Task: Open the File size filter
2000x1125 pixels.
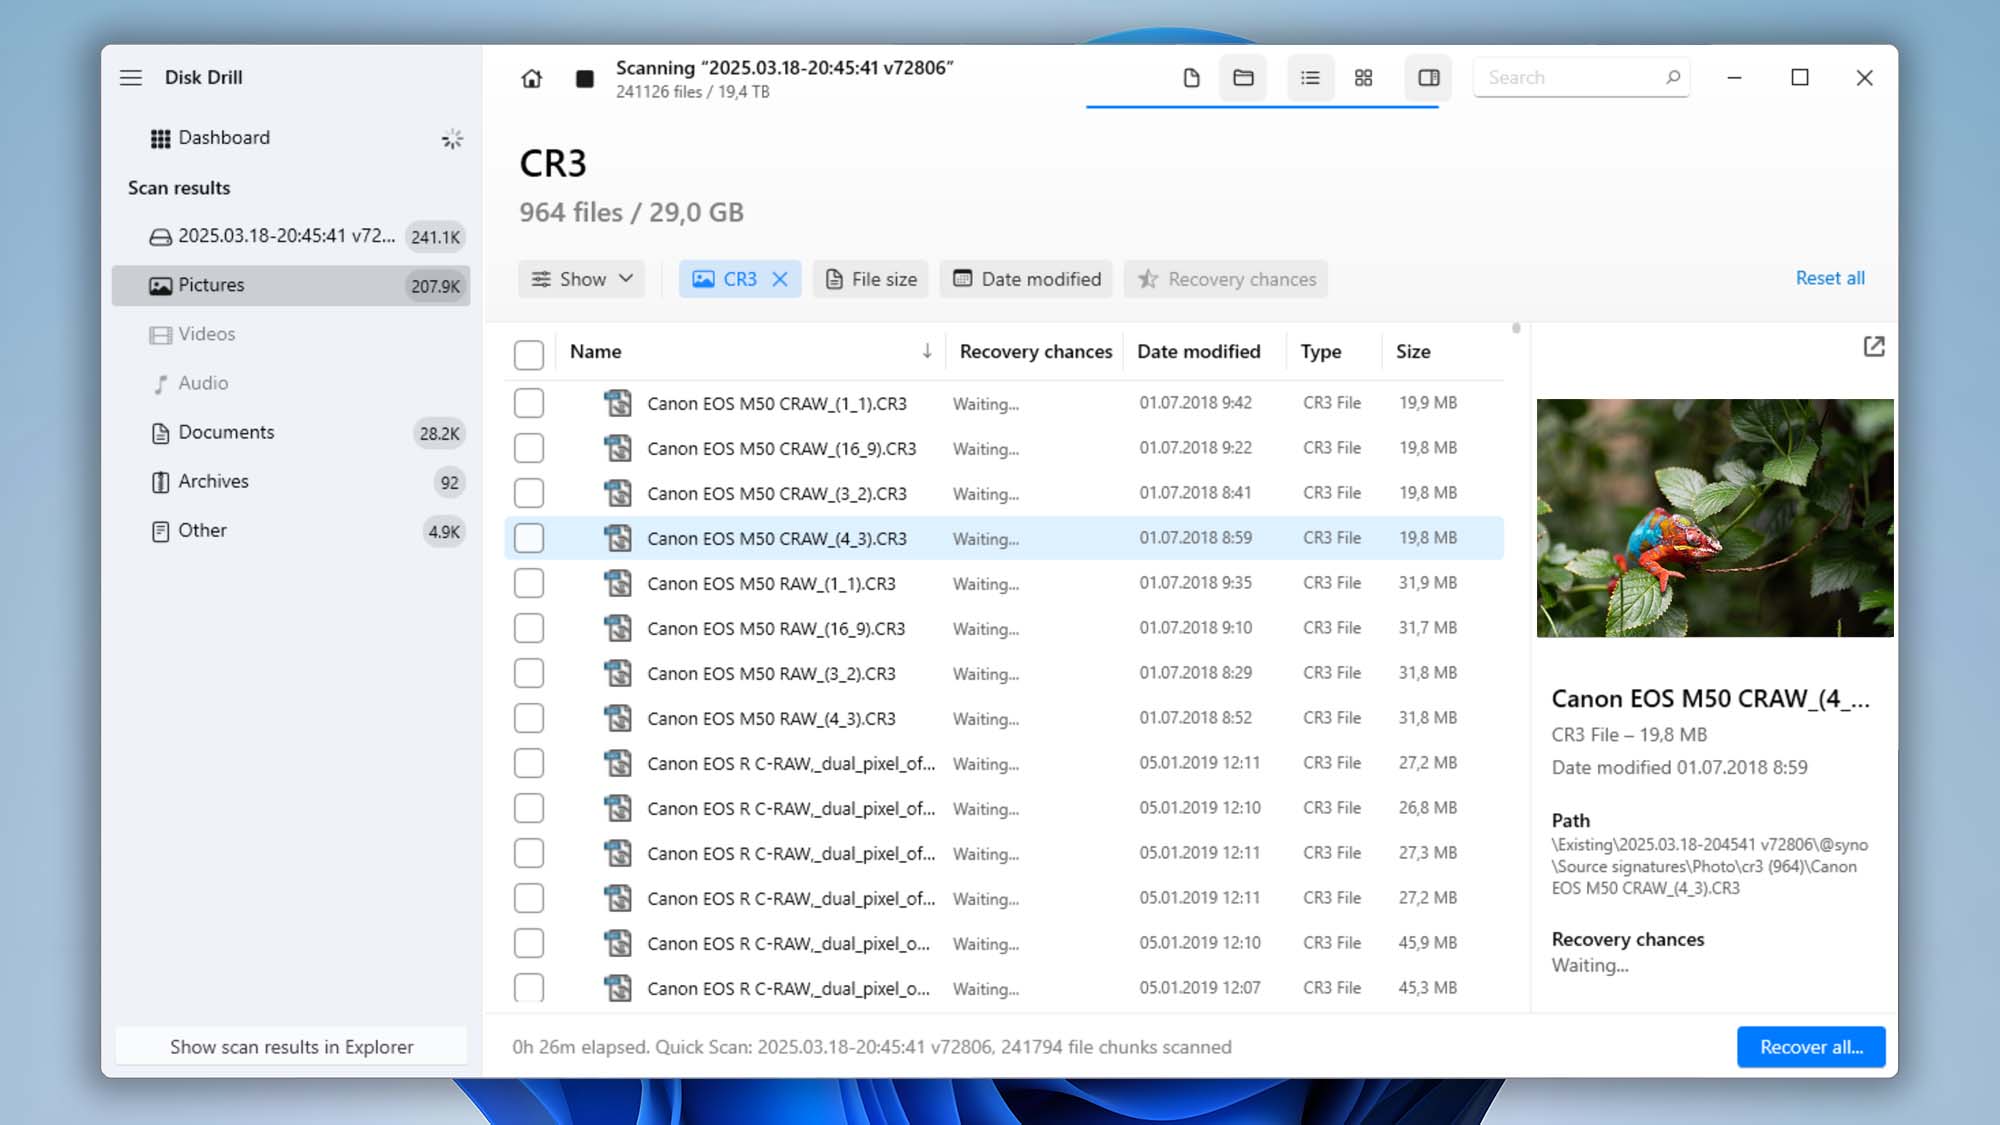Action: tap(871, 279)
